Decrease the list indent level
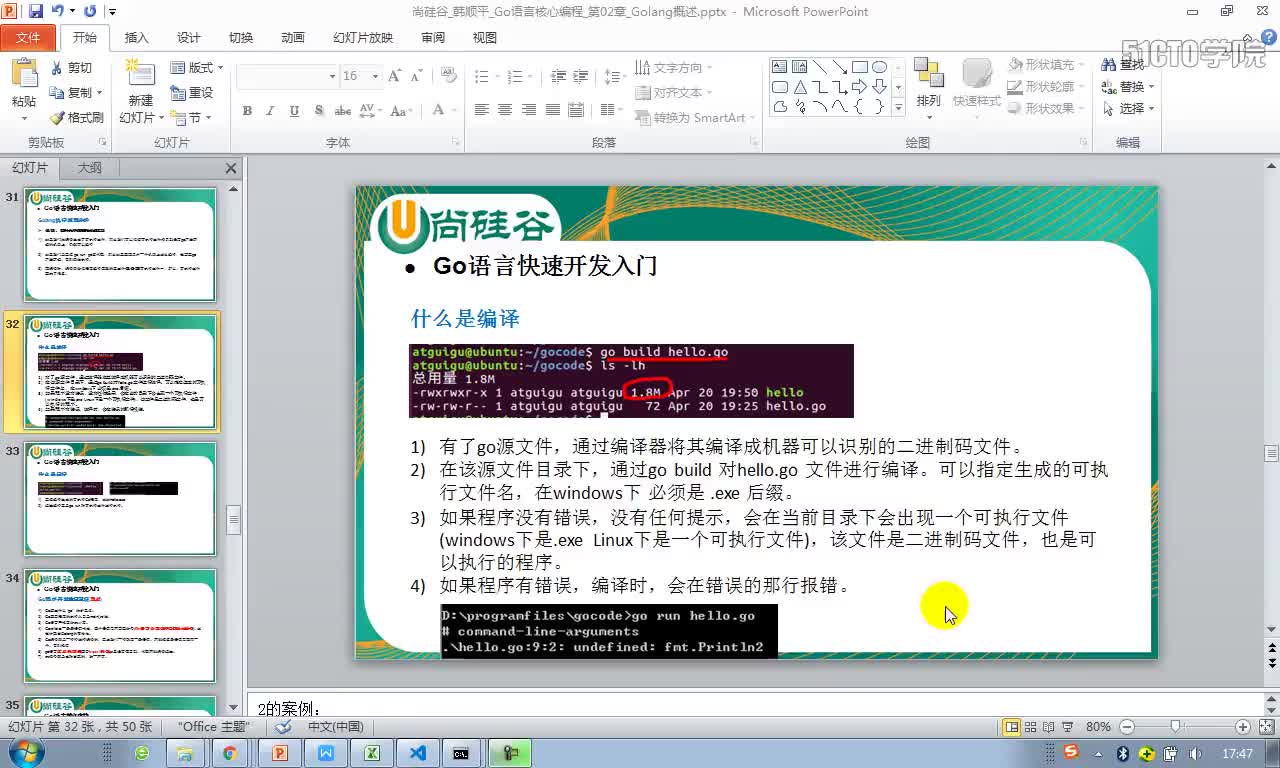The height and width of the screenshot is (768, 1280). pos(558,76)
